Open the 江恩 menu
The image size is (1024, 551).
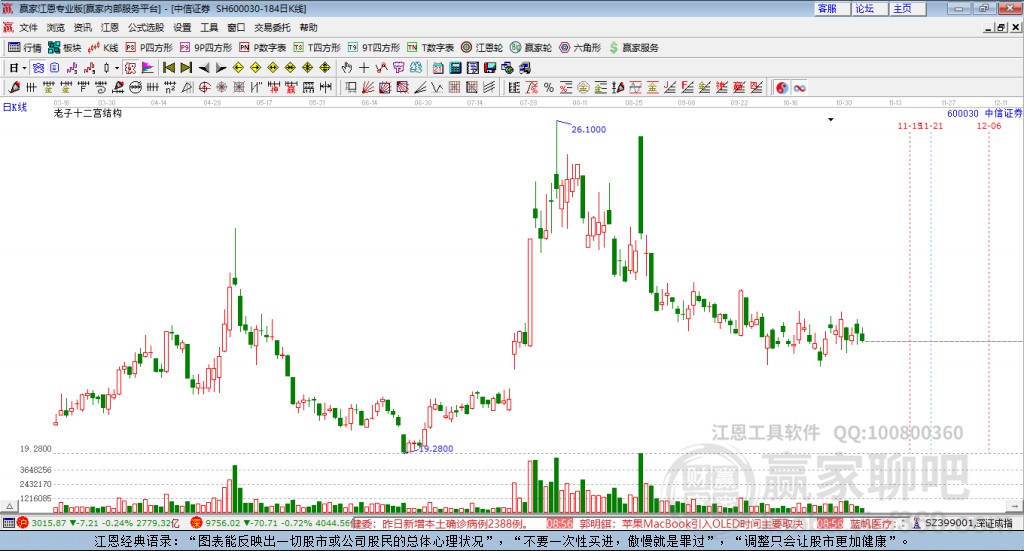point(110,27)
